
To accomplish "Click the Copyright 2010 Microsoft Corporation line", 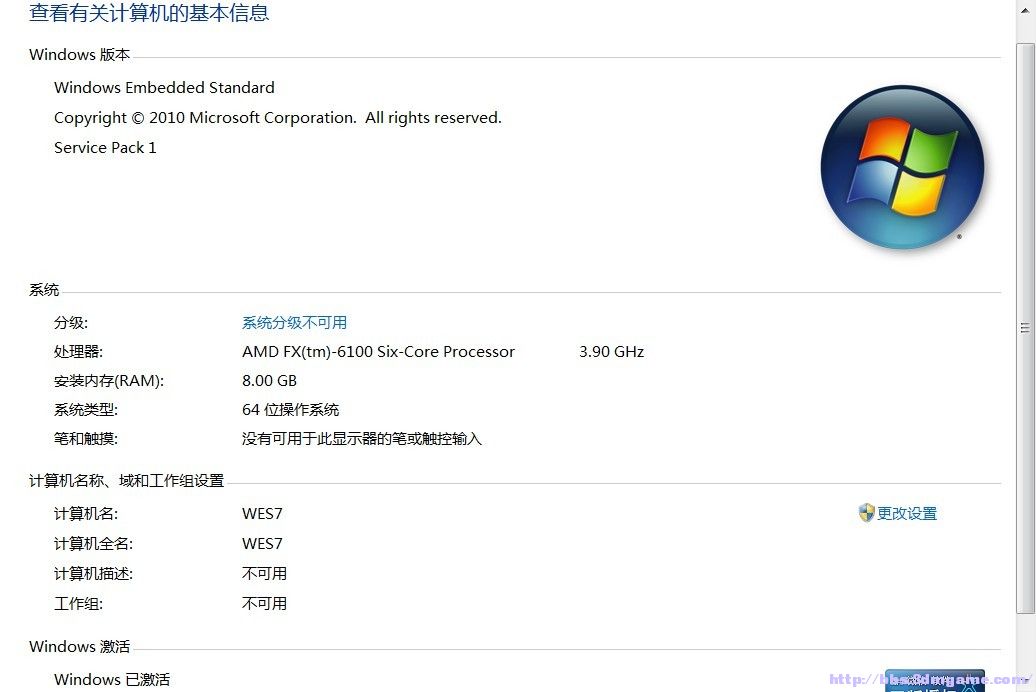I will pyautogui.click(x=278, y=118).
